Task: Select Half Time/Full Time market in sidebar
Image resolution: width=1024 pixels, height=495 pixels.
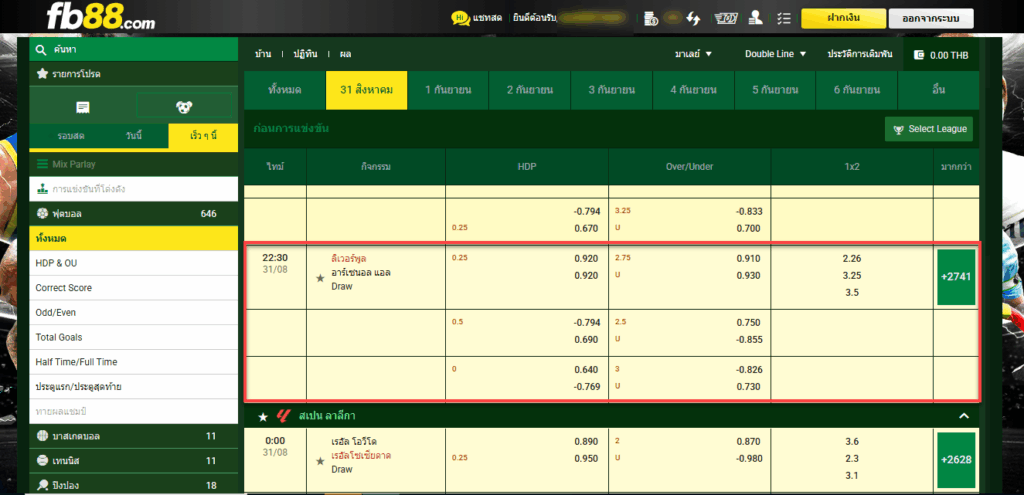Action: pyautogui.click(x=134, y=362)
